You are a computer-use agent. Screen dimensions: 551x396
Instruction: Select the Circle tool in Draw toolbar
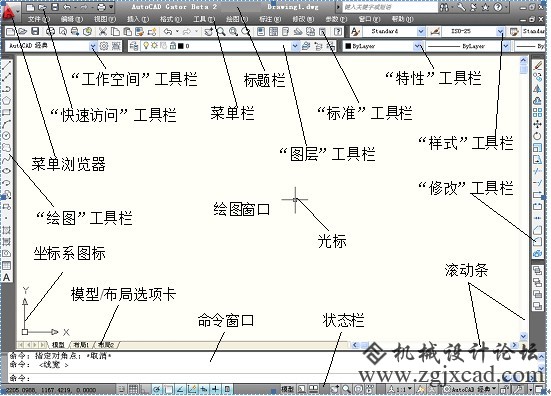click(6, 136)
